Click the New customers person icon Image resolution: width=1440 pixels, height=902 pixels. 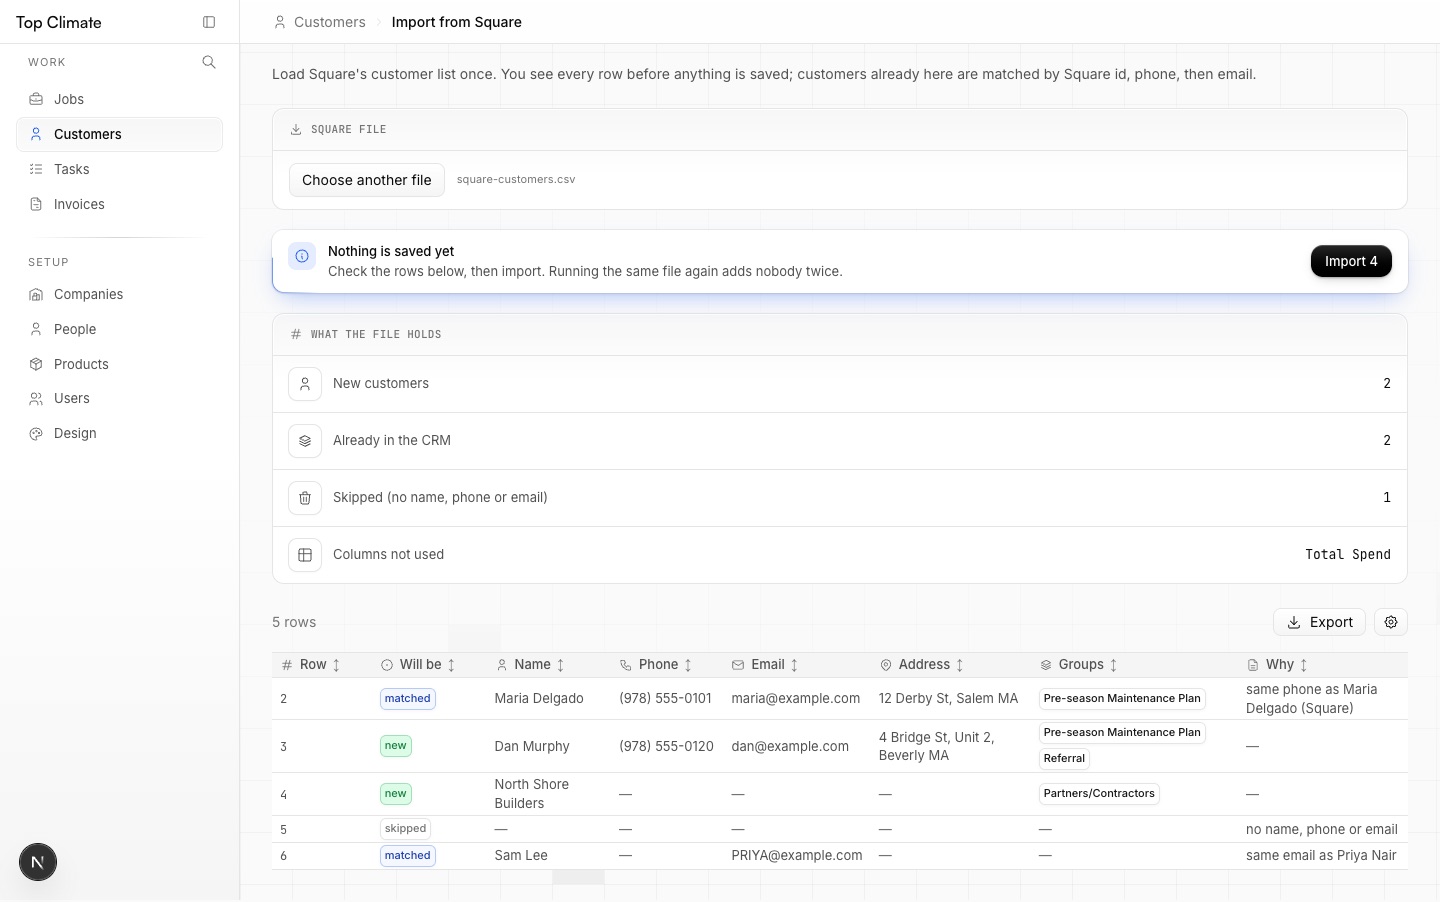[305, 384]
